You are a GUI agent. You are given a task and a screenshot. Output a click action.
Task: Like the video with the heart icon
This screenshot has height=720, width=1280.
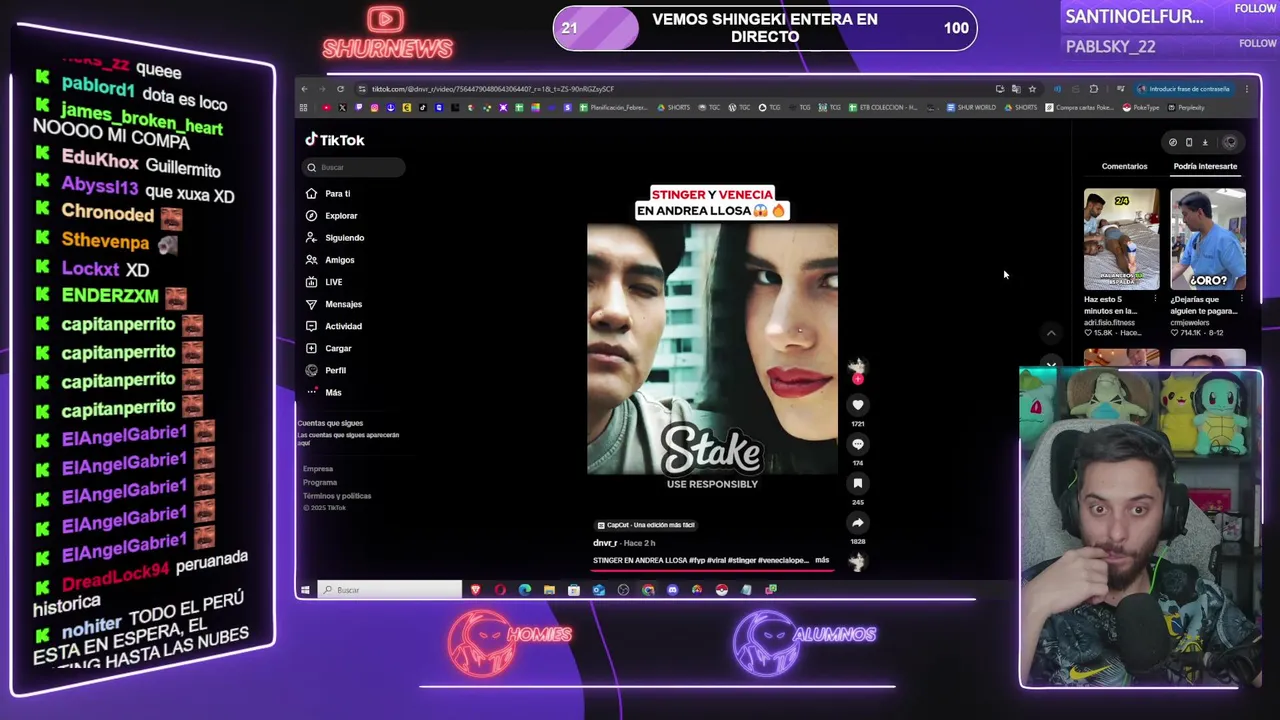coord(857,405)
